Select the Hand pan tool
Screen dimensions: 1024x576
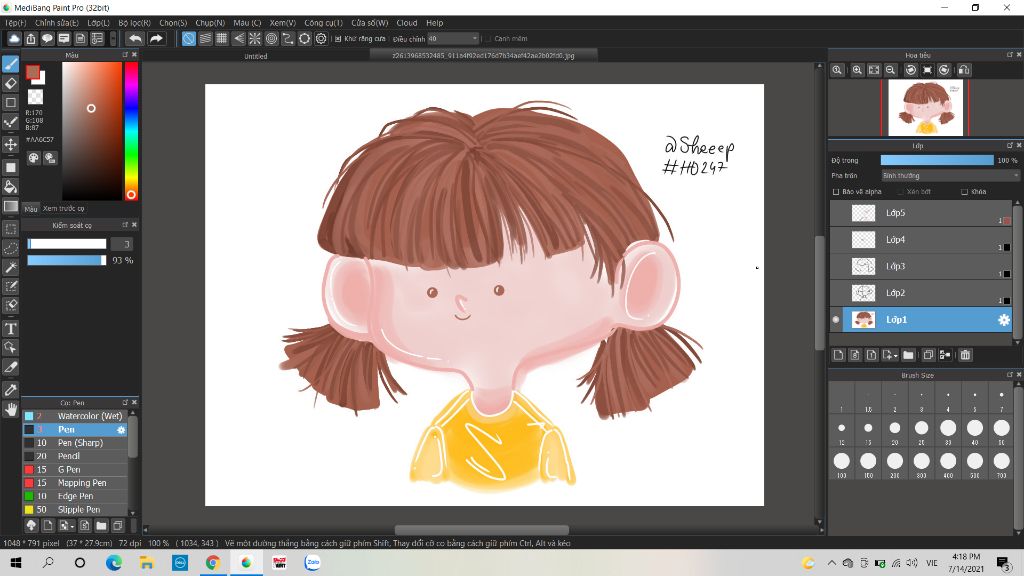tap(10, 409)
